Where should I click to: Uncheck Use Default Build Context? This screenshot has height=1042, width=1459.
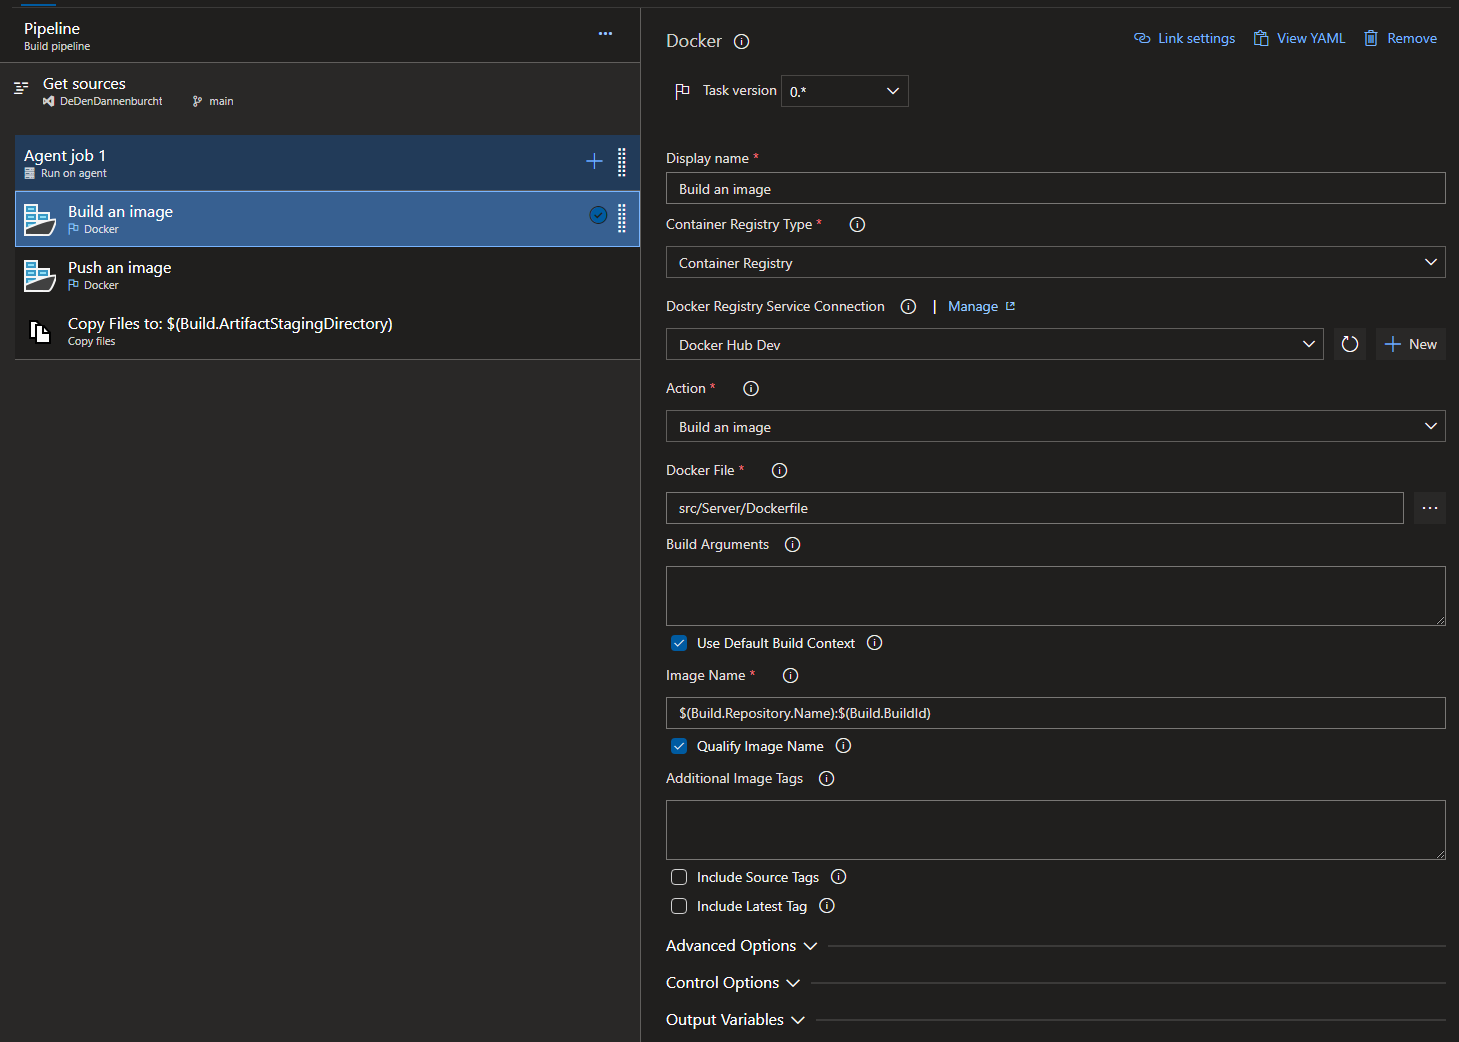[x=679, y=643]
